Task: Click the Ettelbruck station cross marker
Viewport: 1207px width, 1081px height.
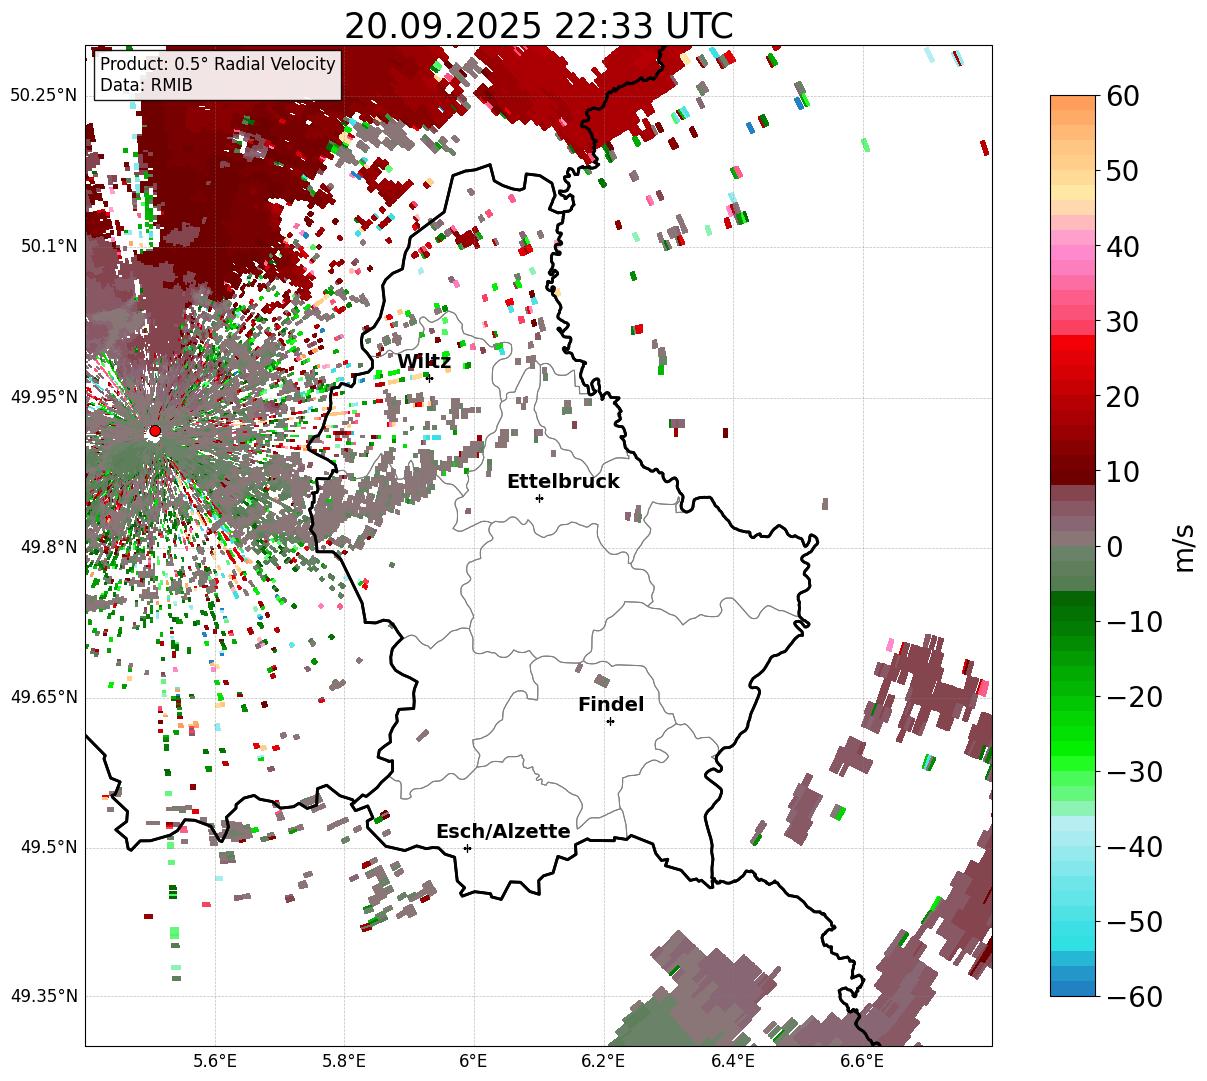Action: pyautogui.click(x=539, y=498)
